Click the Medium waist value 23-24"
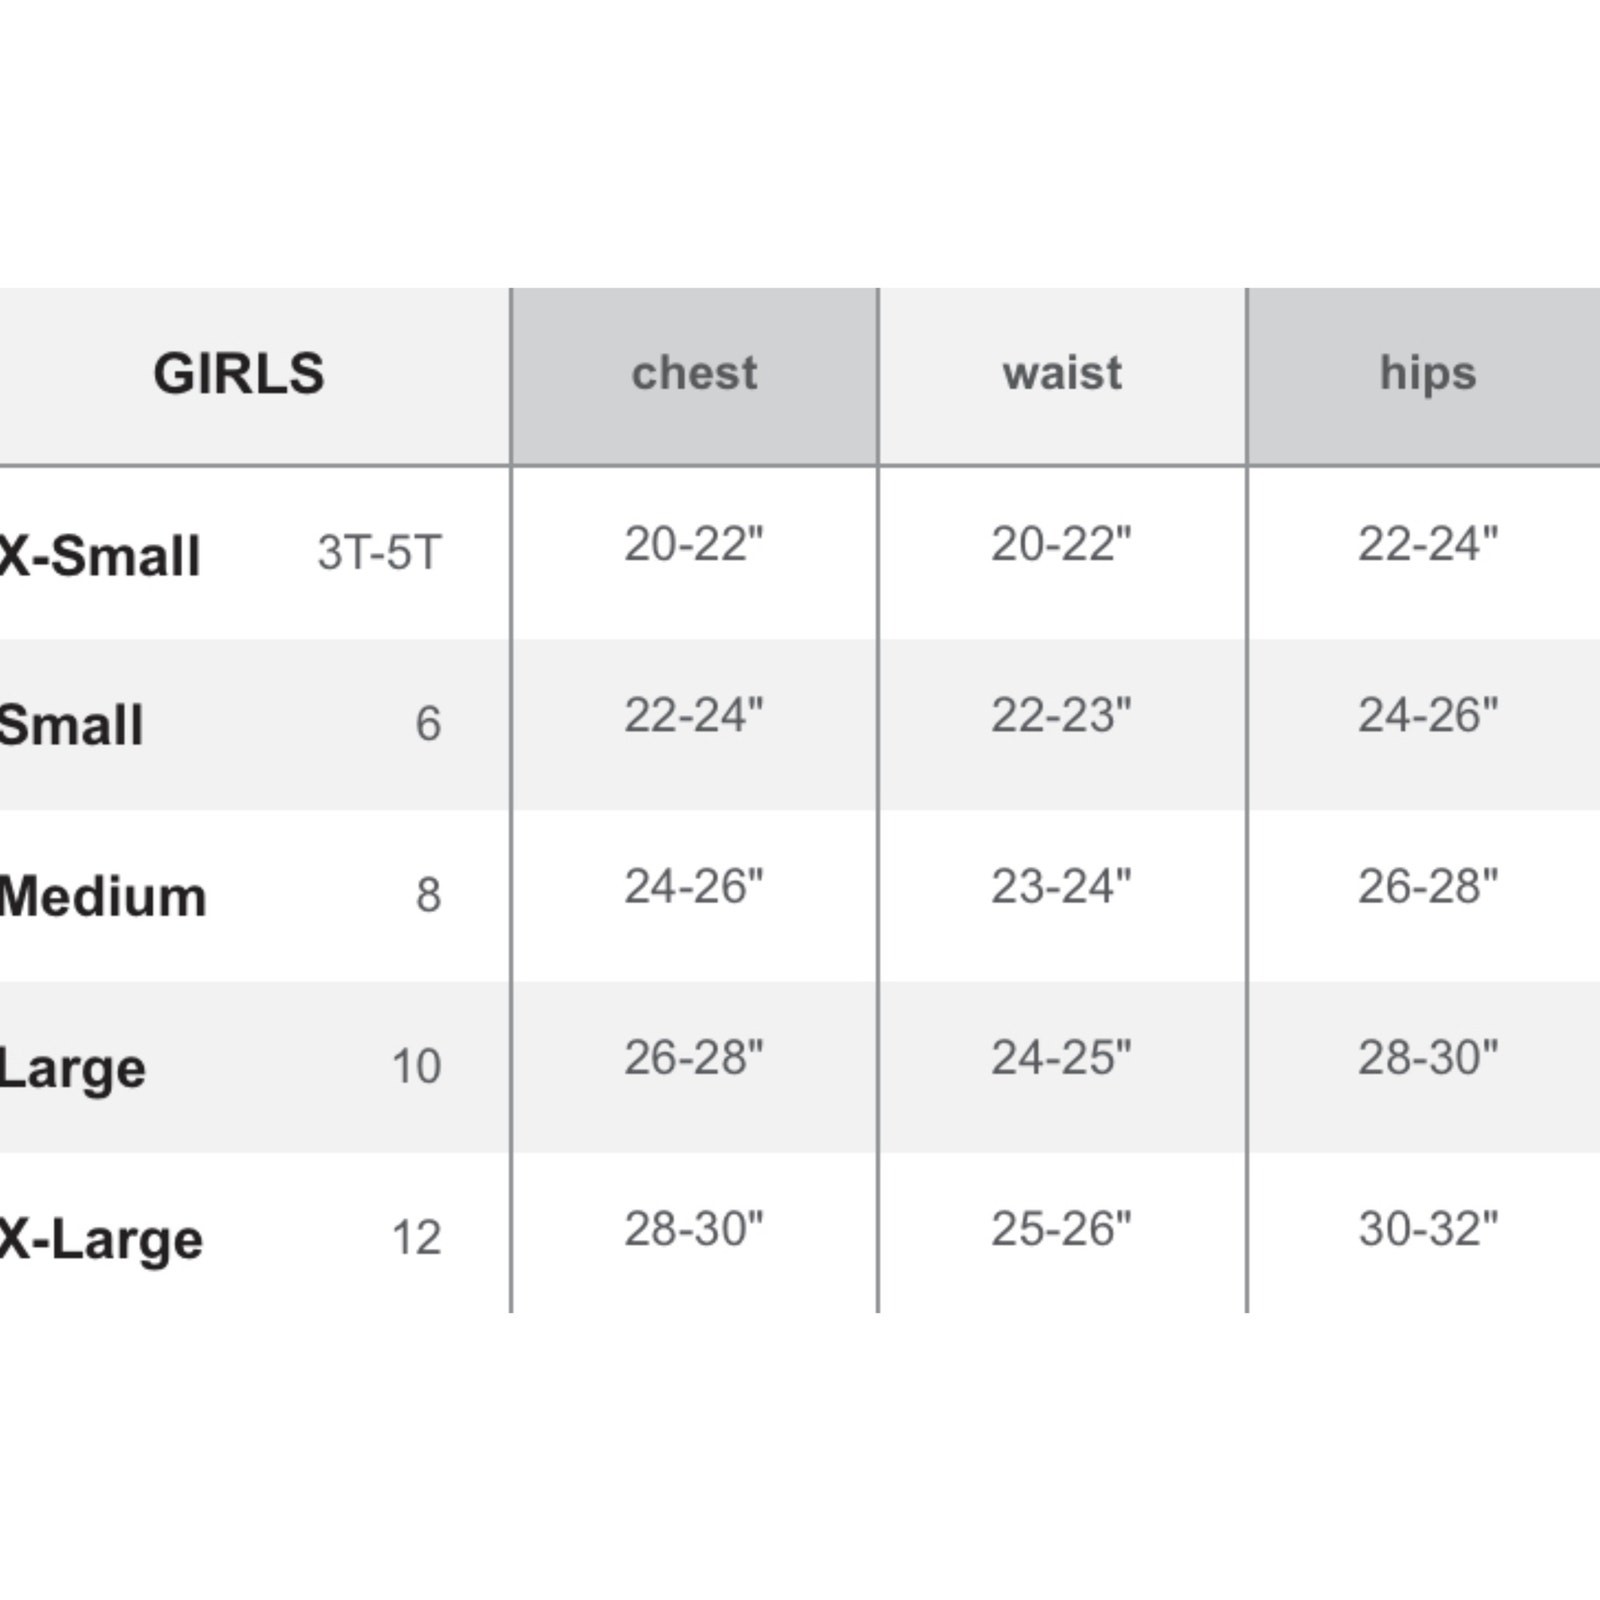 [1061, 887]
